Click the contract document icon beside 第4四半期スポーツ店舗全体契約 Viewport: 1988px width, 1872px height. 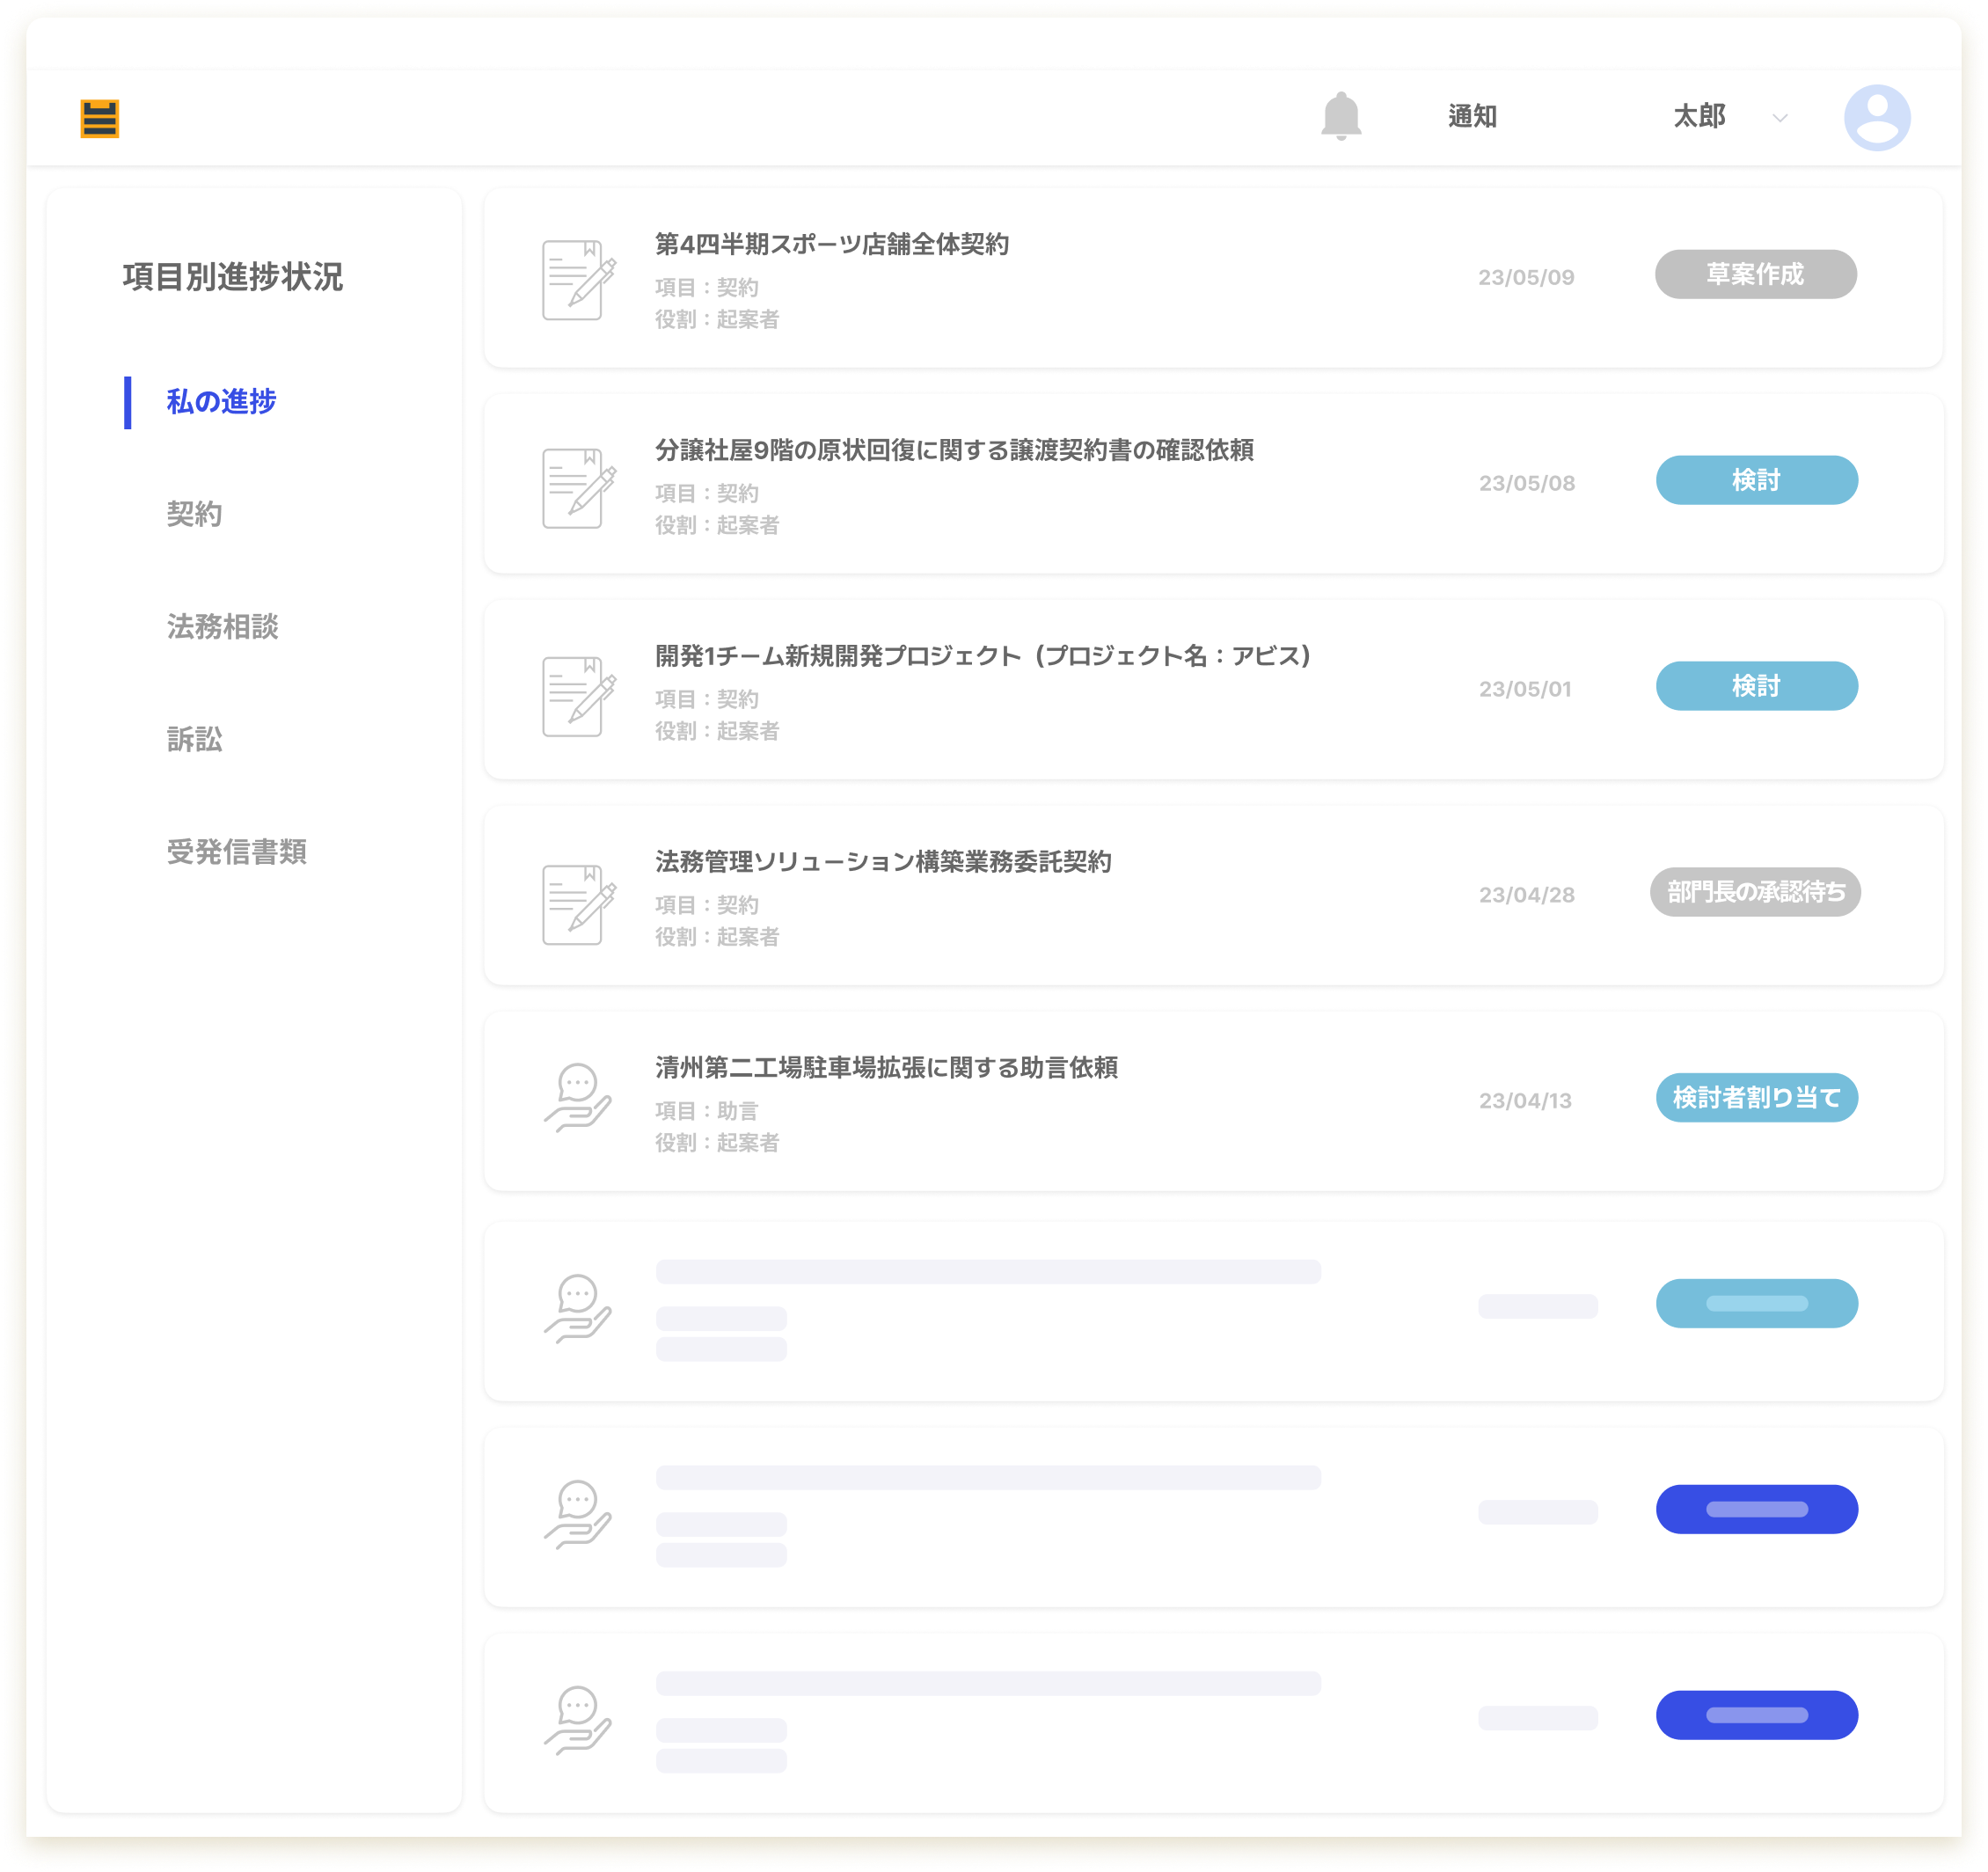point(578,278)
